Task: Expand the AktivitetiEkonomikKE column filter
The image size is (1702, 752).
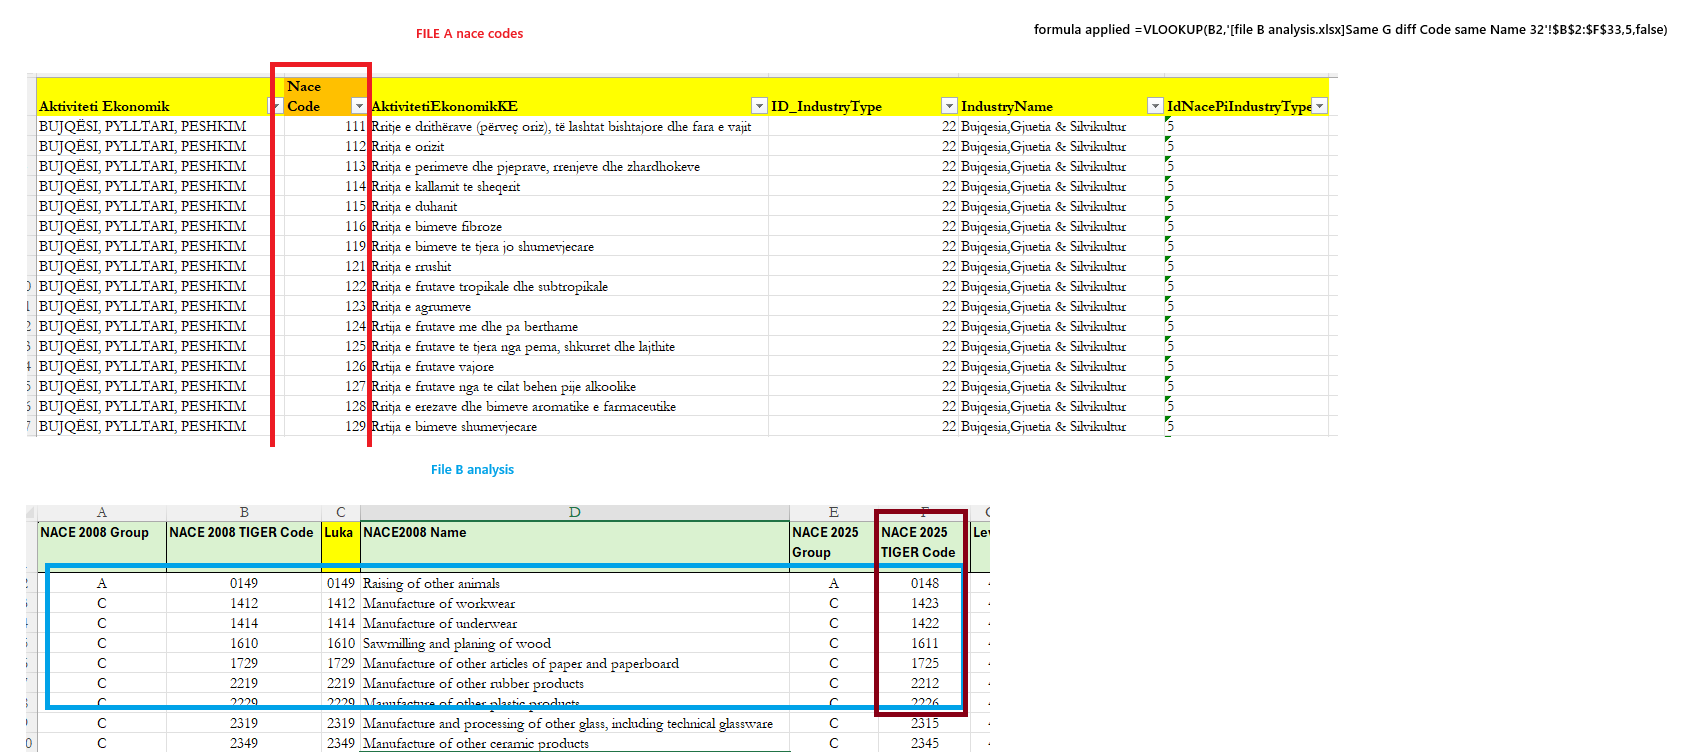Action: [759, 106]
